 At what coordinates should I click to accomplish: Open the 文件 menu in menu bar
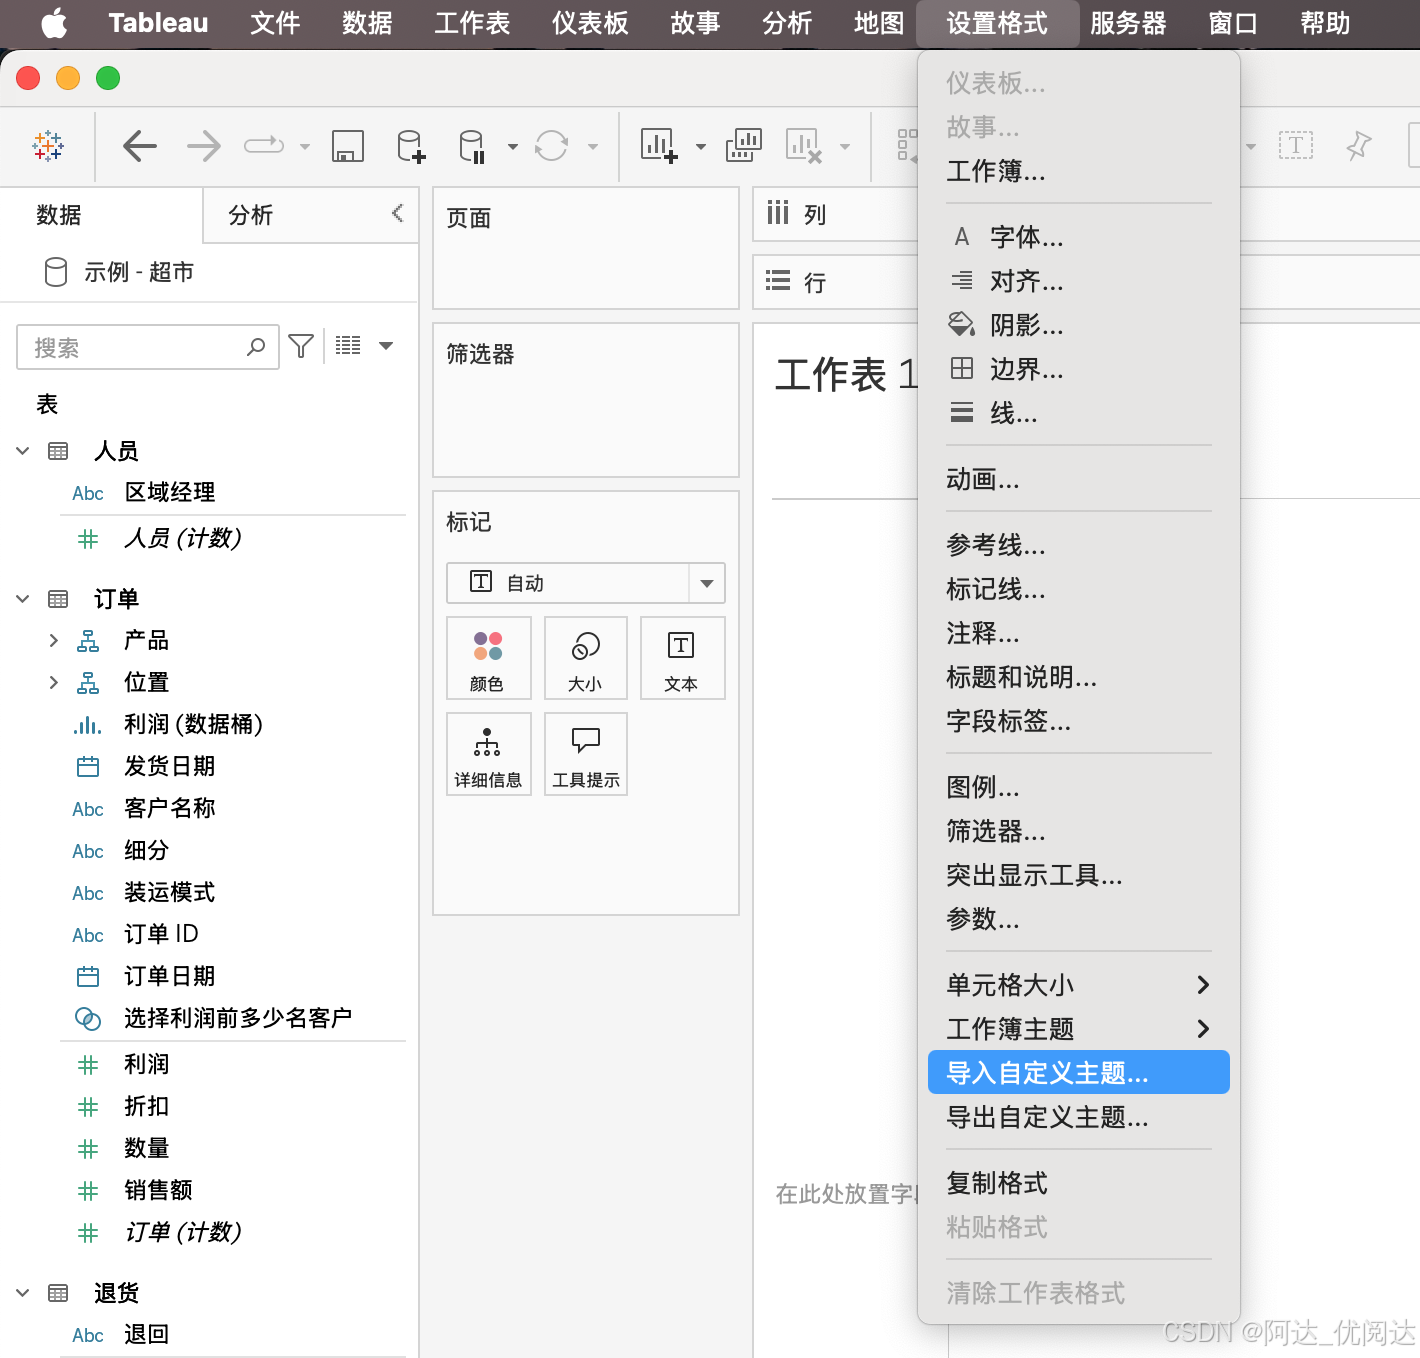(x=275, y=23)
